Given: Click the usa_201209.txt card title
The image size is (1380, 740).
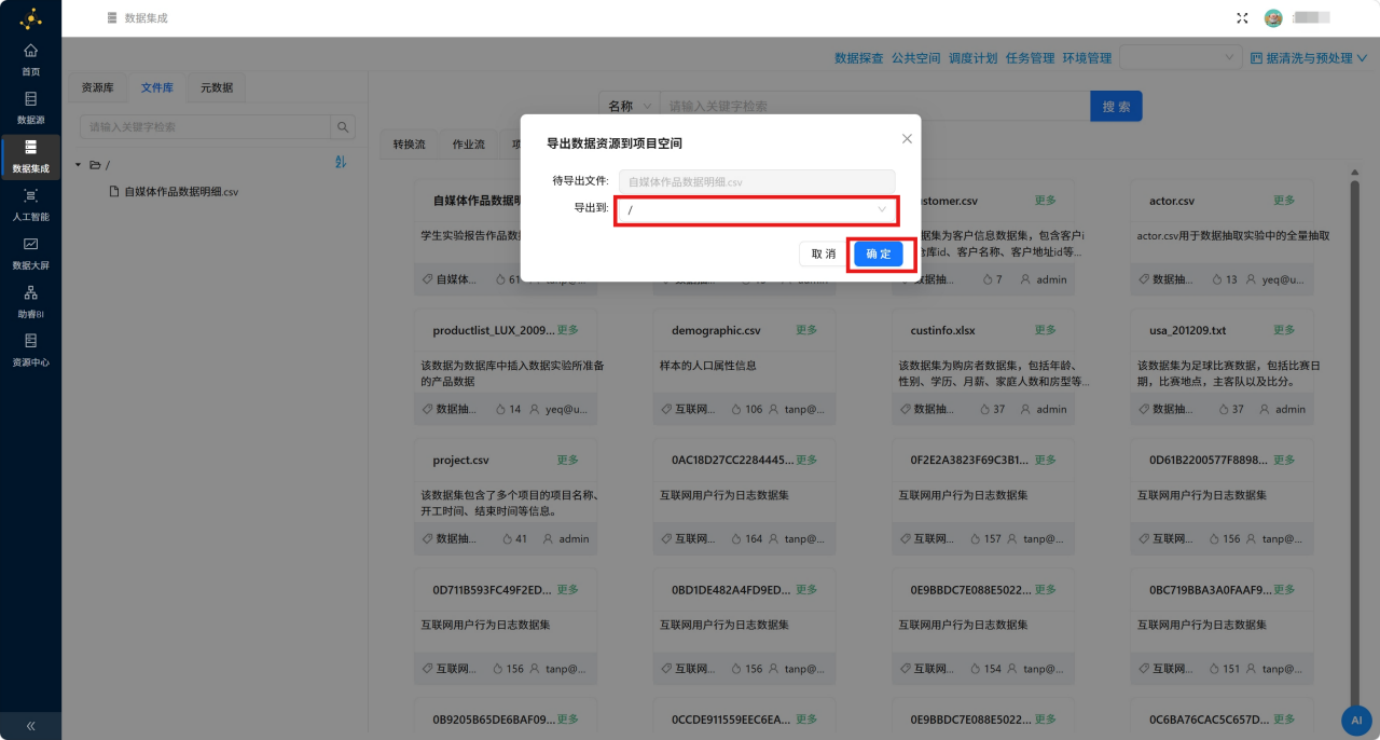Looking at the screenshot, I should click(x=1188, y=331).
